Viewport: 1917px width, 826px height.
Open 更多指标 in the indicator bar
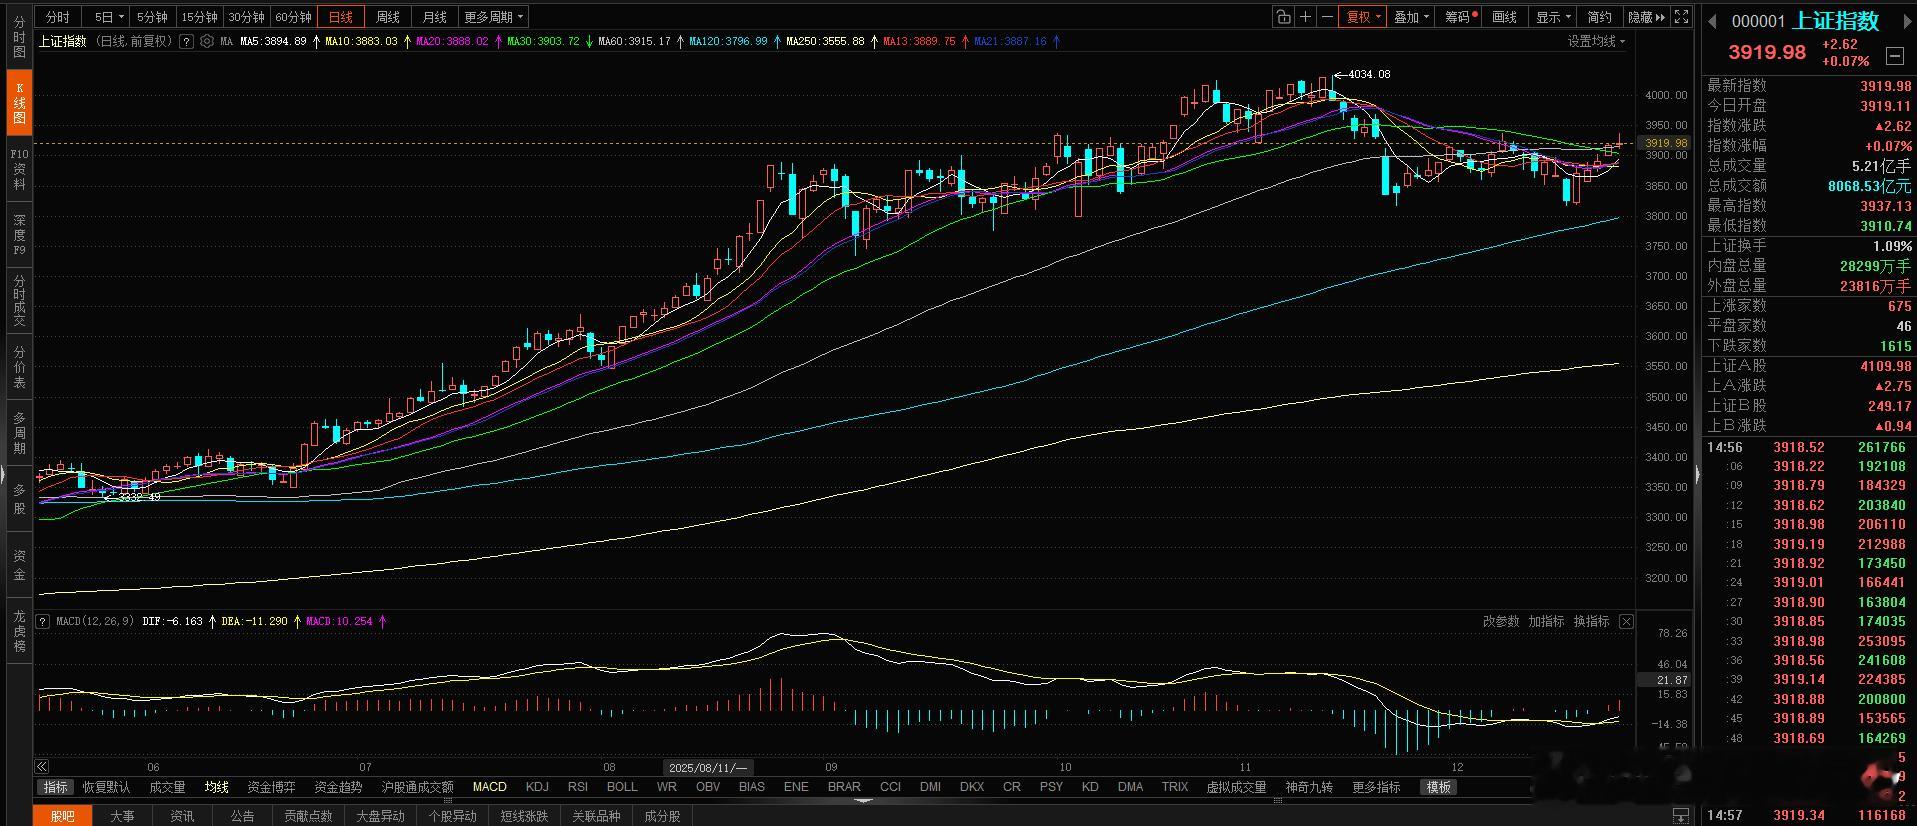pyautogui.click(x=1376, y=787)
